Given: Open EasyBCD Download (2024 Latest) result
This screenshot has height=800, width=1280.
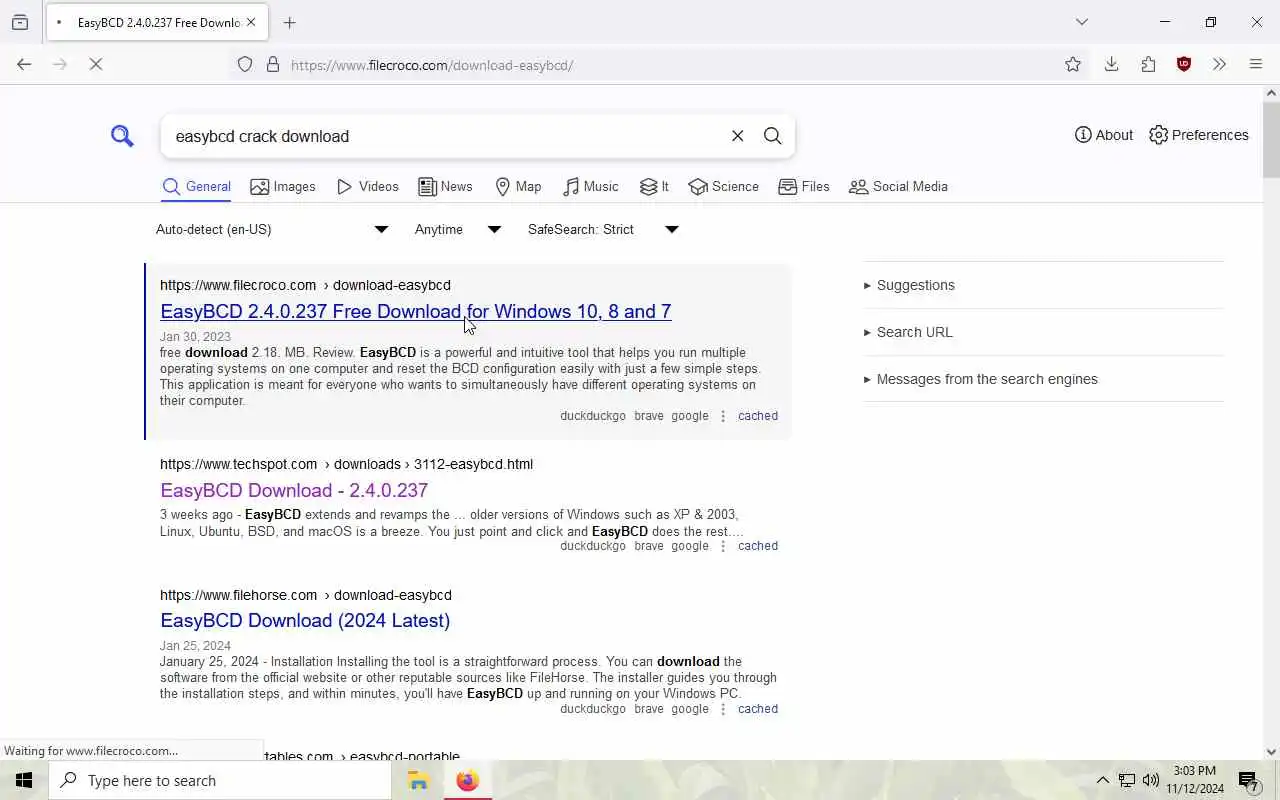Looking at the screenshot, I should [305, 621].
